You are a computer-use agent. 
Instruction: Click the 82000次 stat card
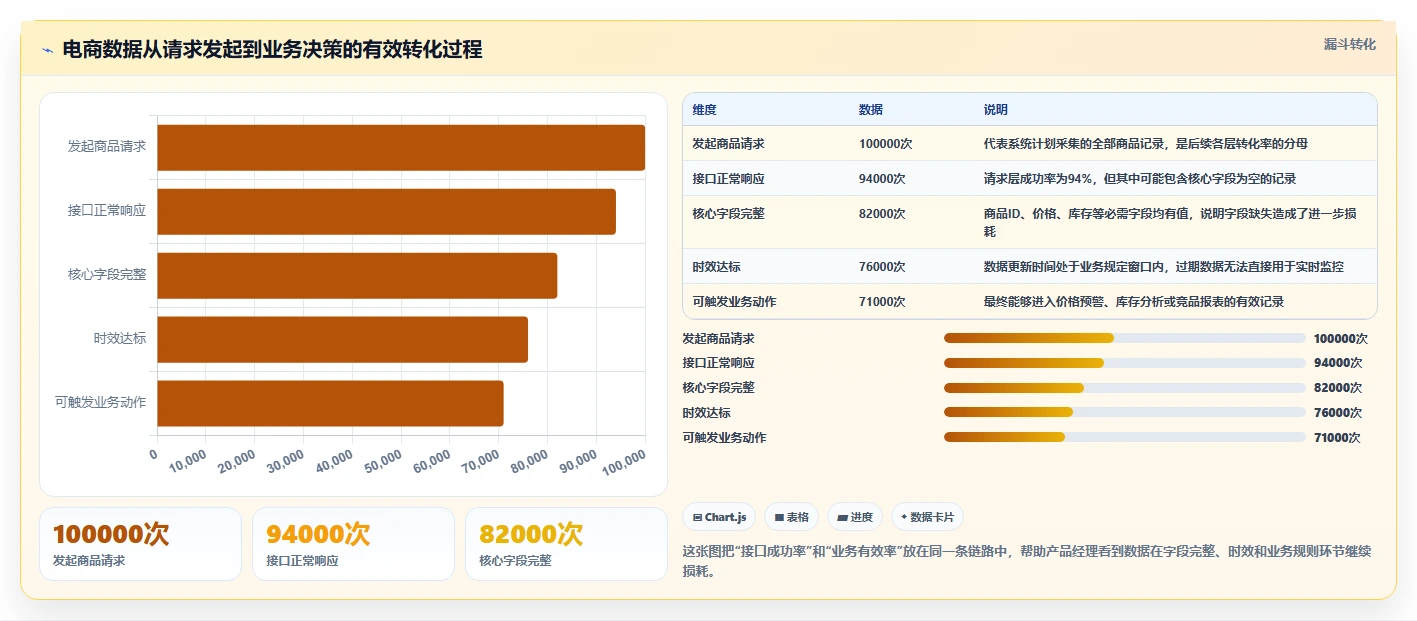click(x=566, y=544)
